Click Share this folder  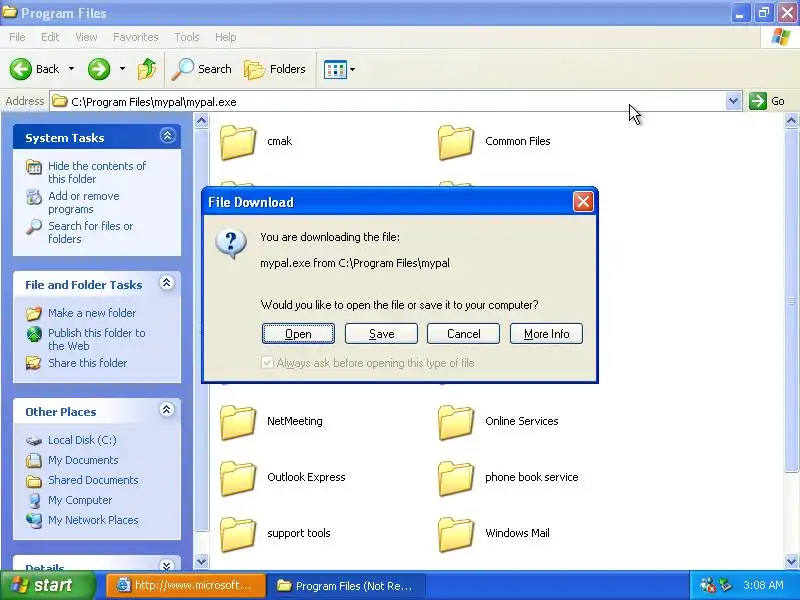click(x=87, y=363)
